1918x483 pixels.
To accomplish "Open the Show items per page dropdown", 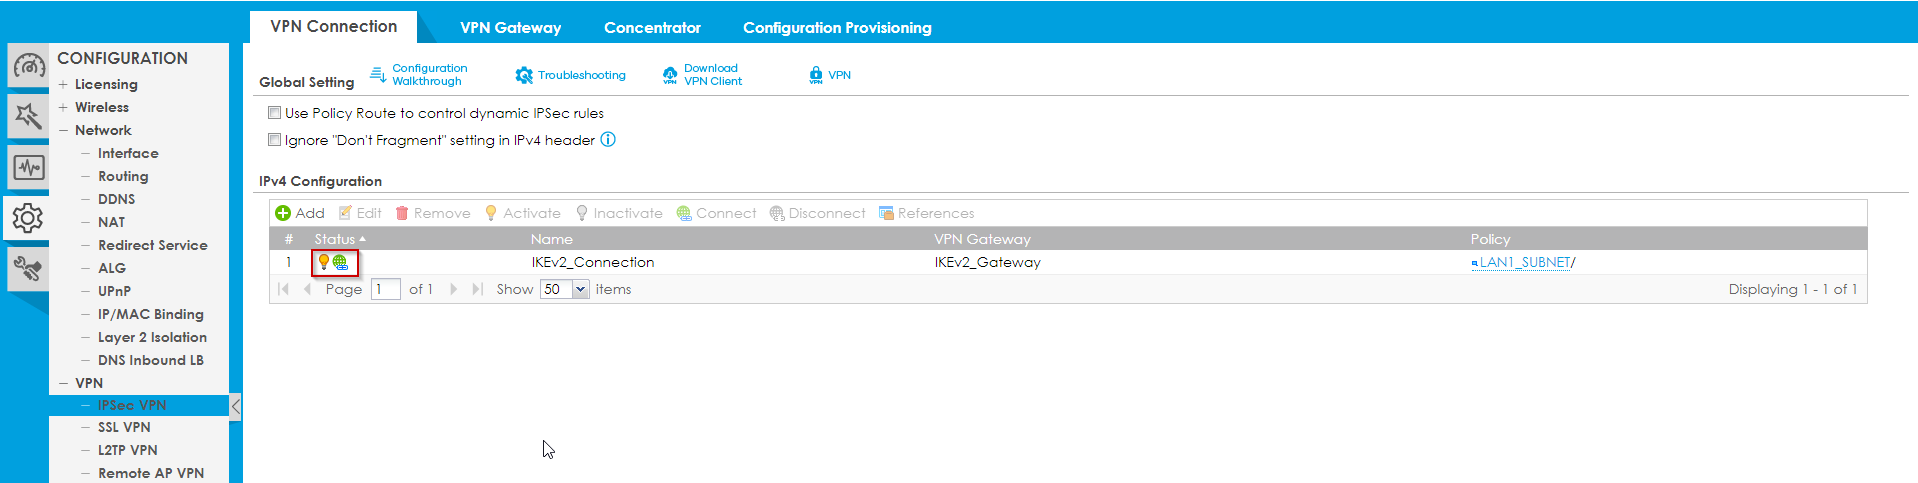I will [580, 289].
